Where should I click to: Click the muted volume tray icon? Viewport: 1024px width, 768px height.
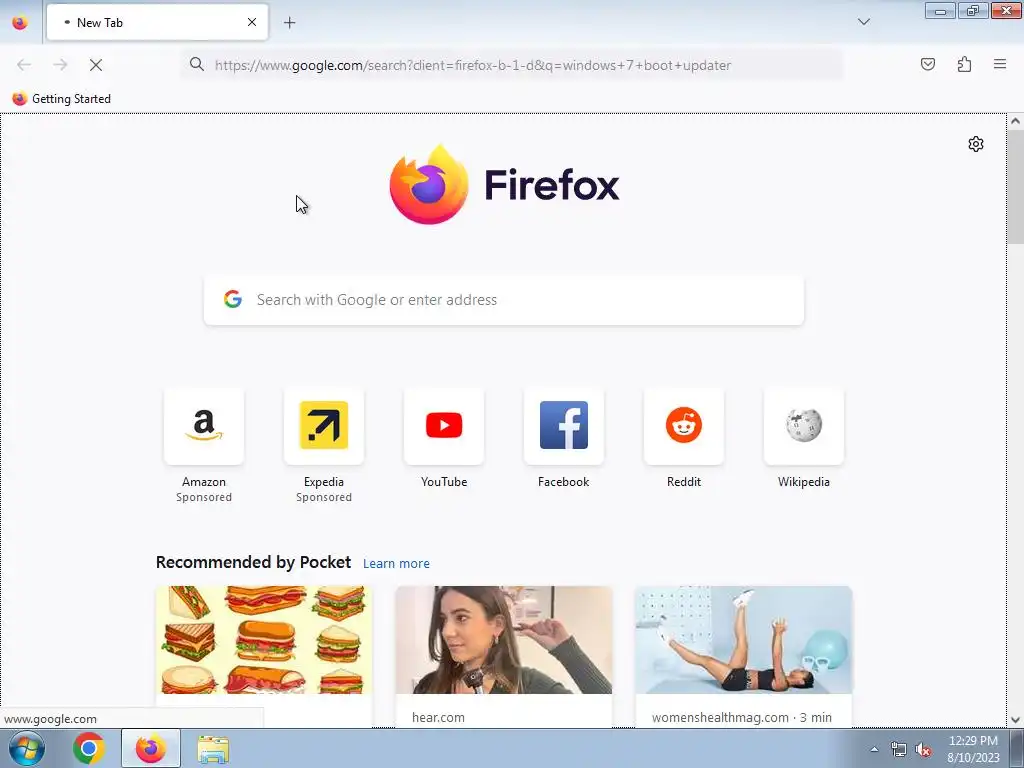coord(923,749)
